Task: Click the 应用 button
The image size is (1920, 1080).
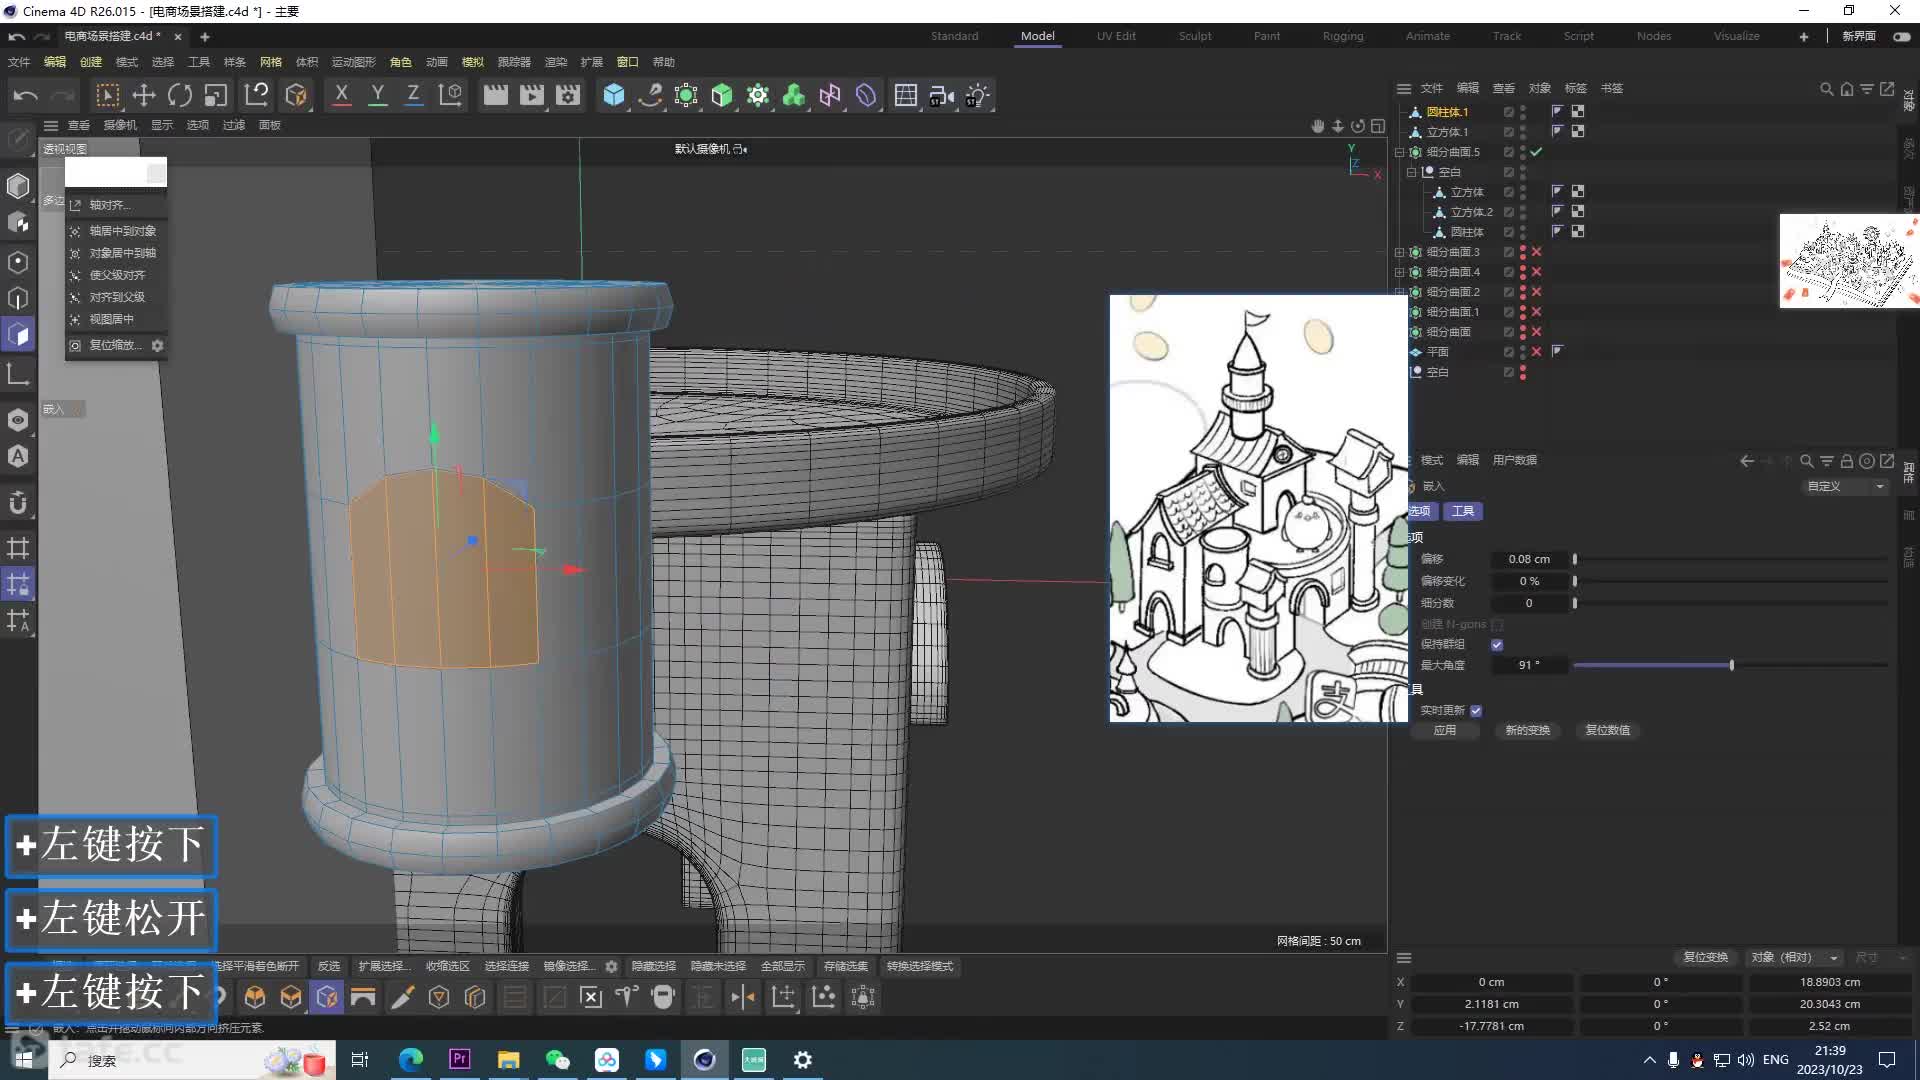Action: pos(1445,731)
